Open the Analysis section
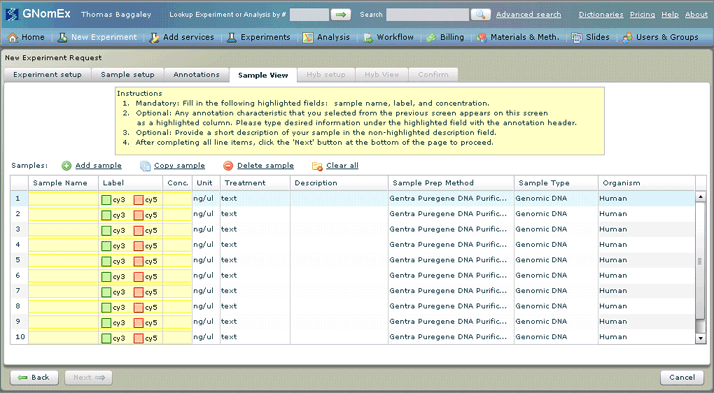Screen dimensions: 714x393 tap(326, 37)
